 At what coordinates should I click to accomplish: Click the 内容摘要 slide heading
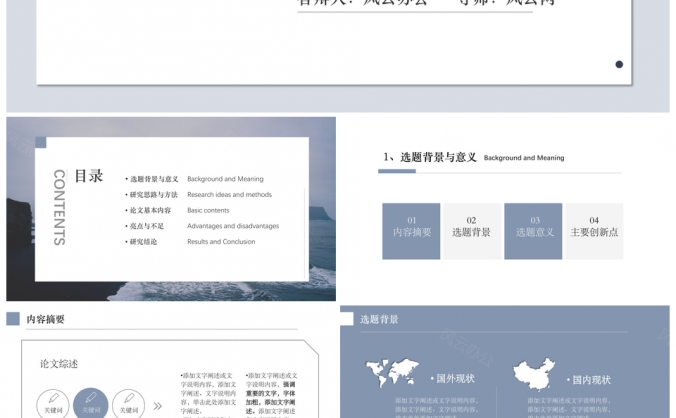point(46,319)
